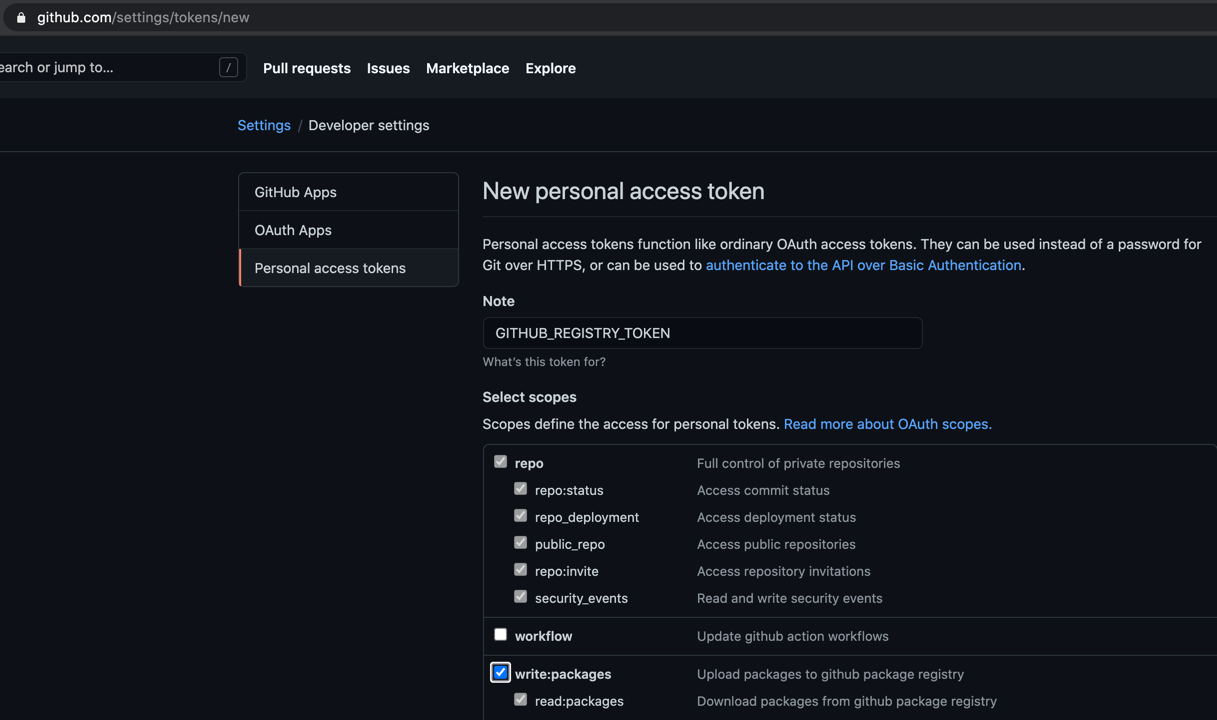Open Issues in top navigation
The image size is (1217, 720).
388,68
